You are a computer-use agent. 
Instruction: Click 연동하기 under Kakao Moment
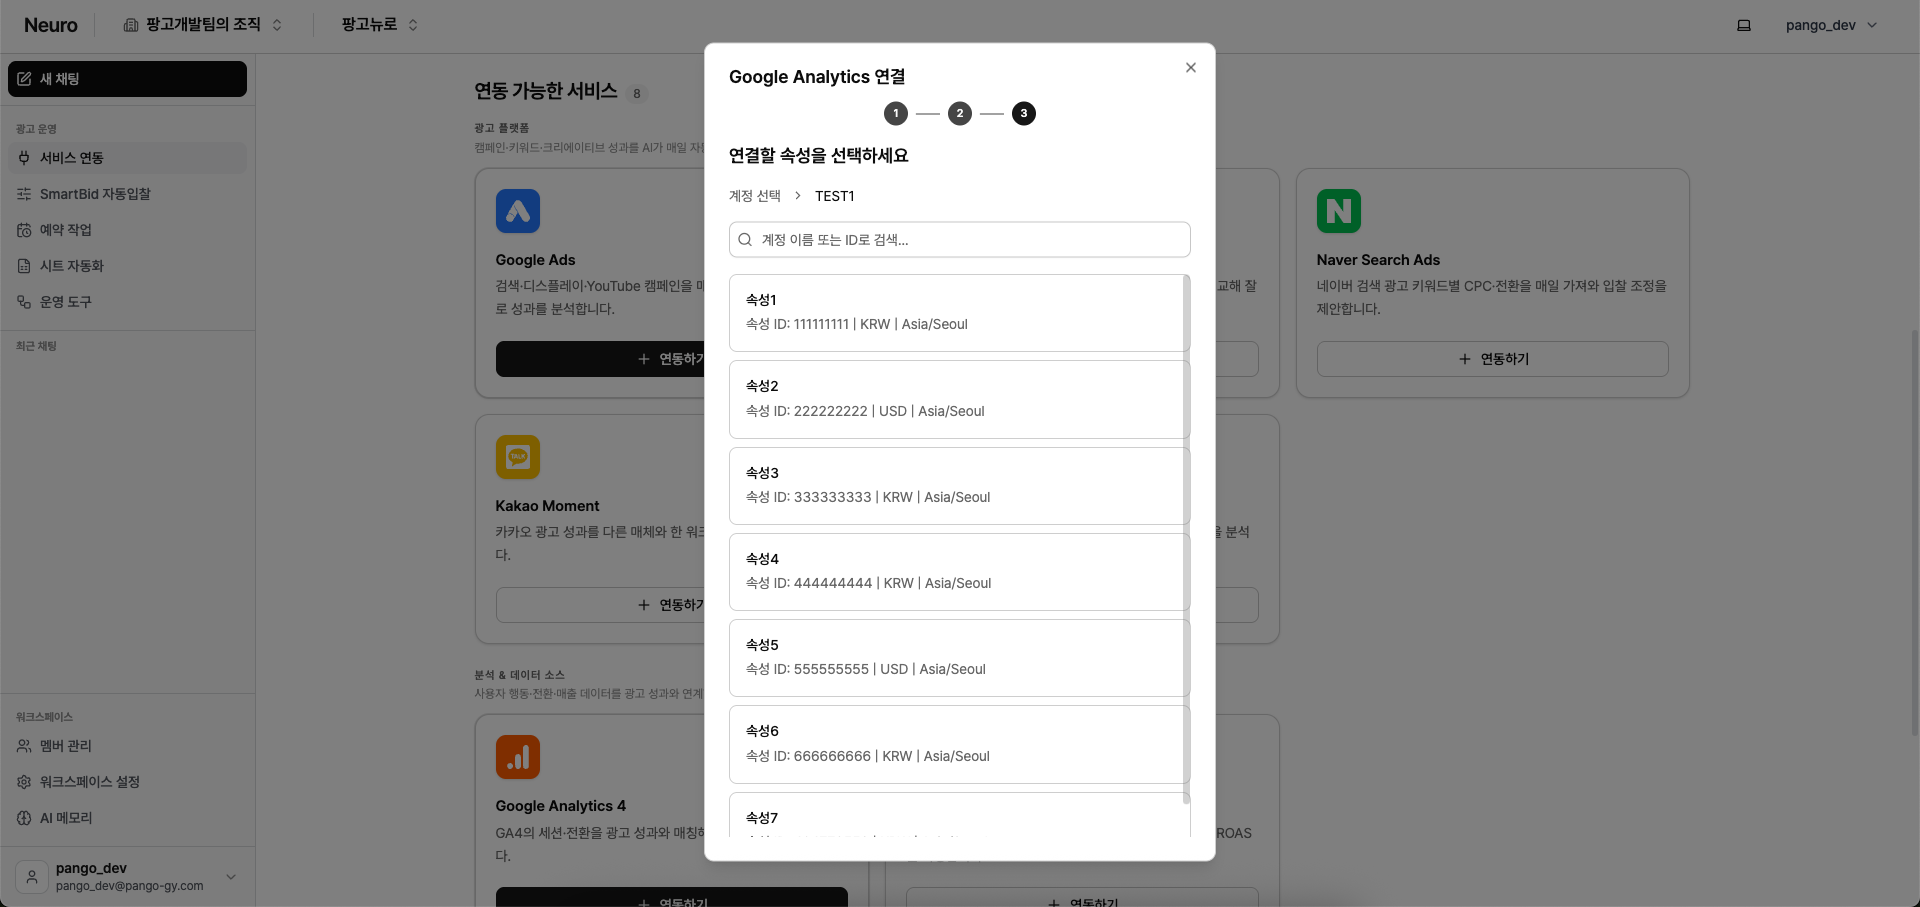672,605
